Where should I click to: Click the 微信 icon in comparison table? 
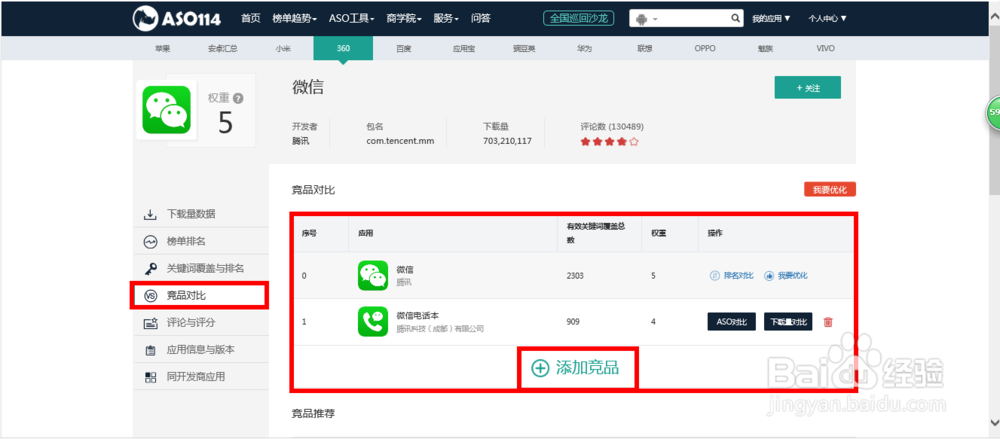pos(373,276)
